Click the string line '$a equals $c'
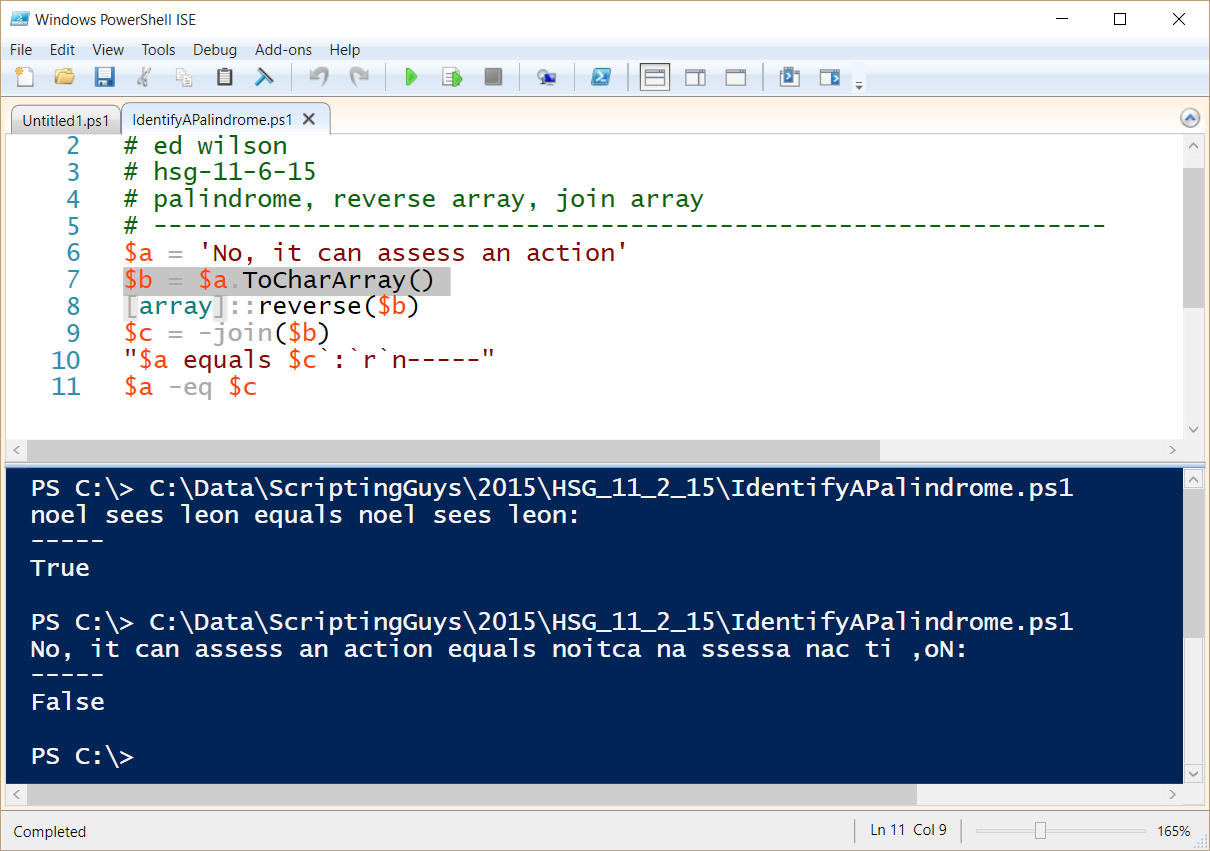 click(309, 360)
